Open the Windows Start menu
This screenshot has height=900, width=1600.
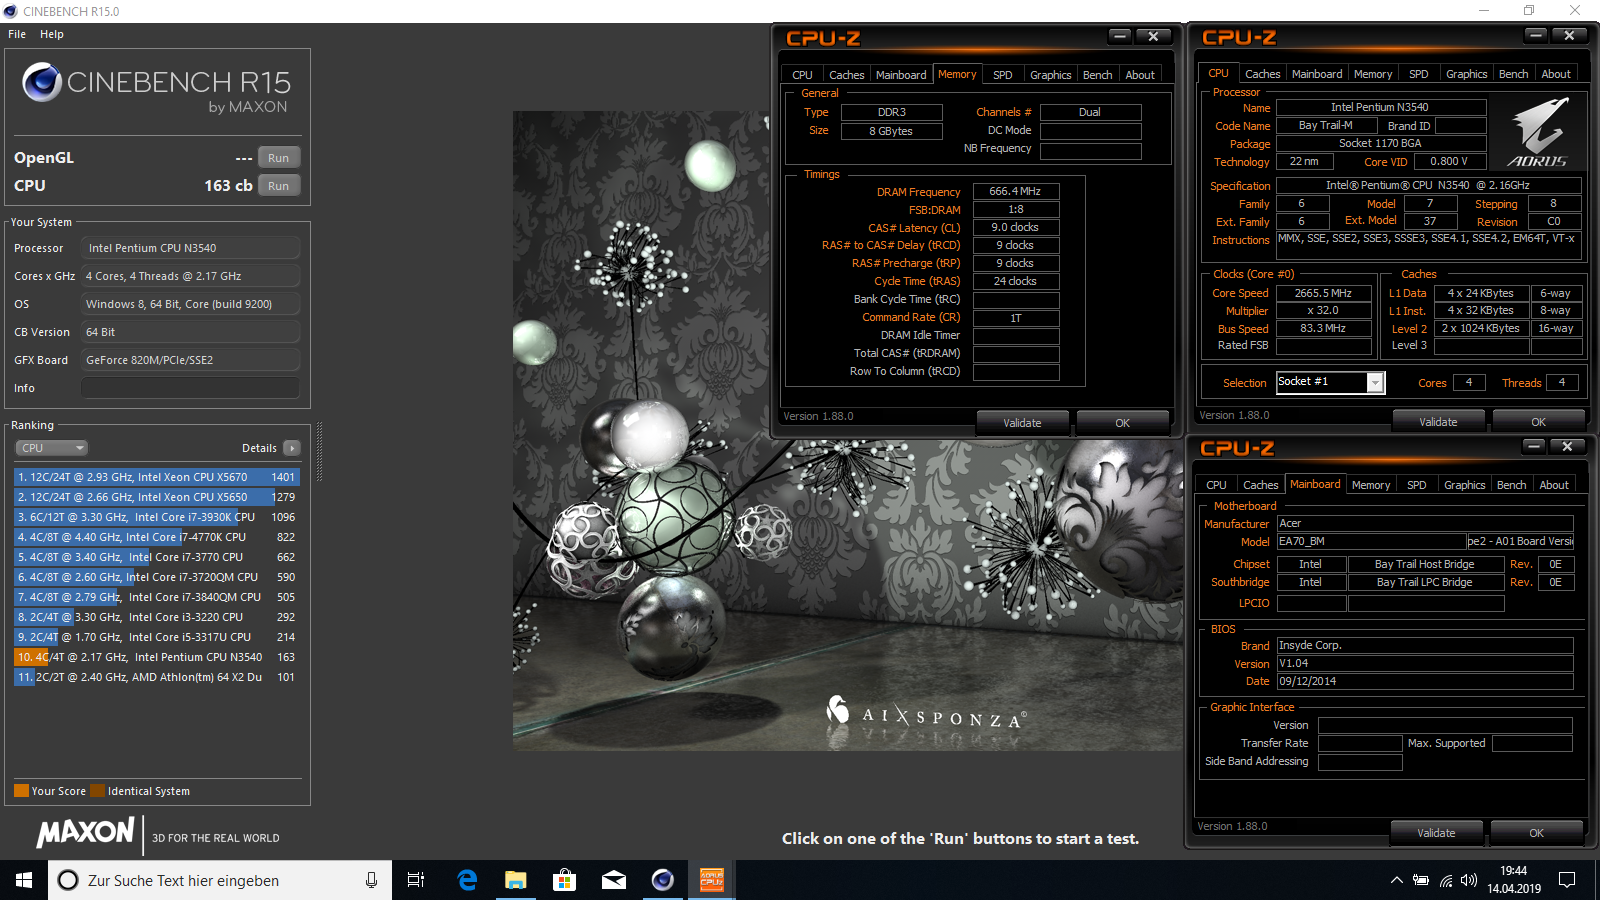[x=24, y=880]
